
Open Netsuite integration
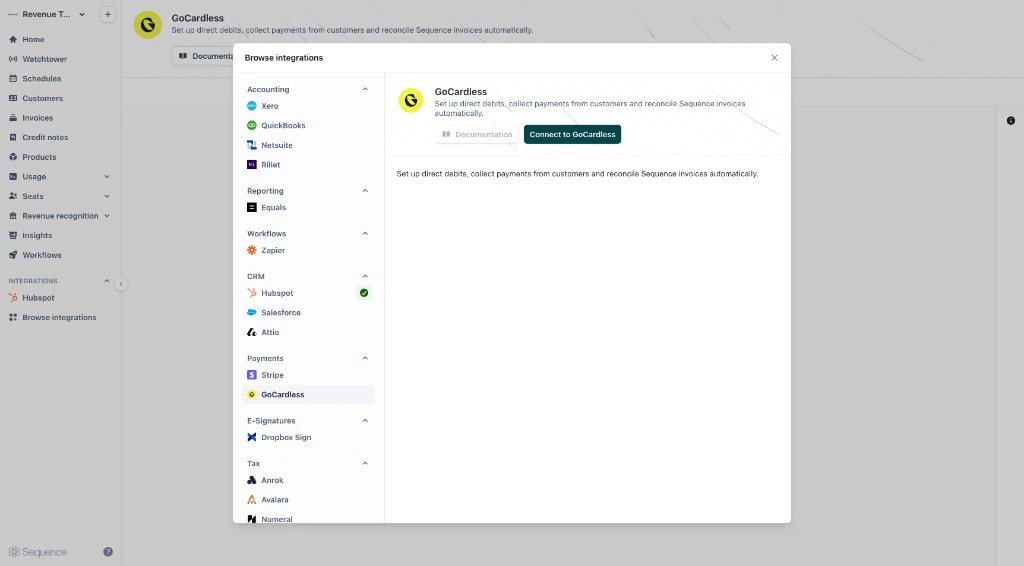[x=308, y=145]
